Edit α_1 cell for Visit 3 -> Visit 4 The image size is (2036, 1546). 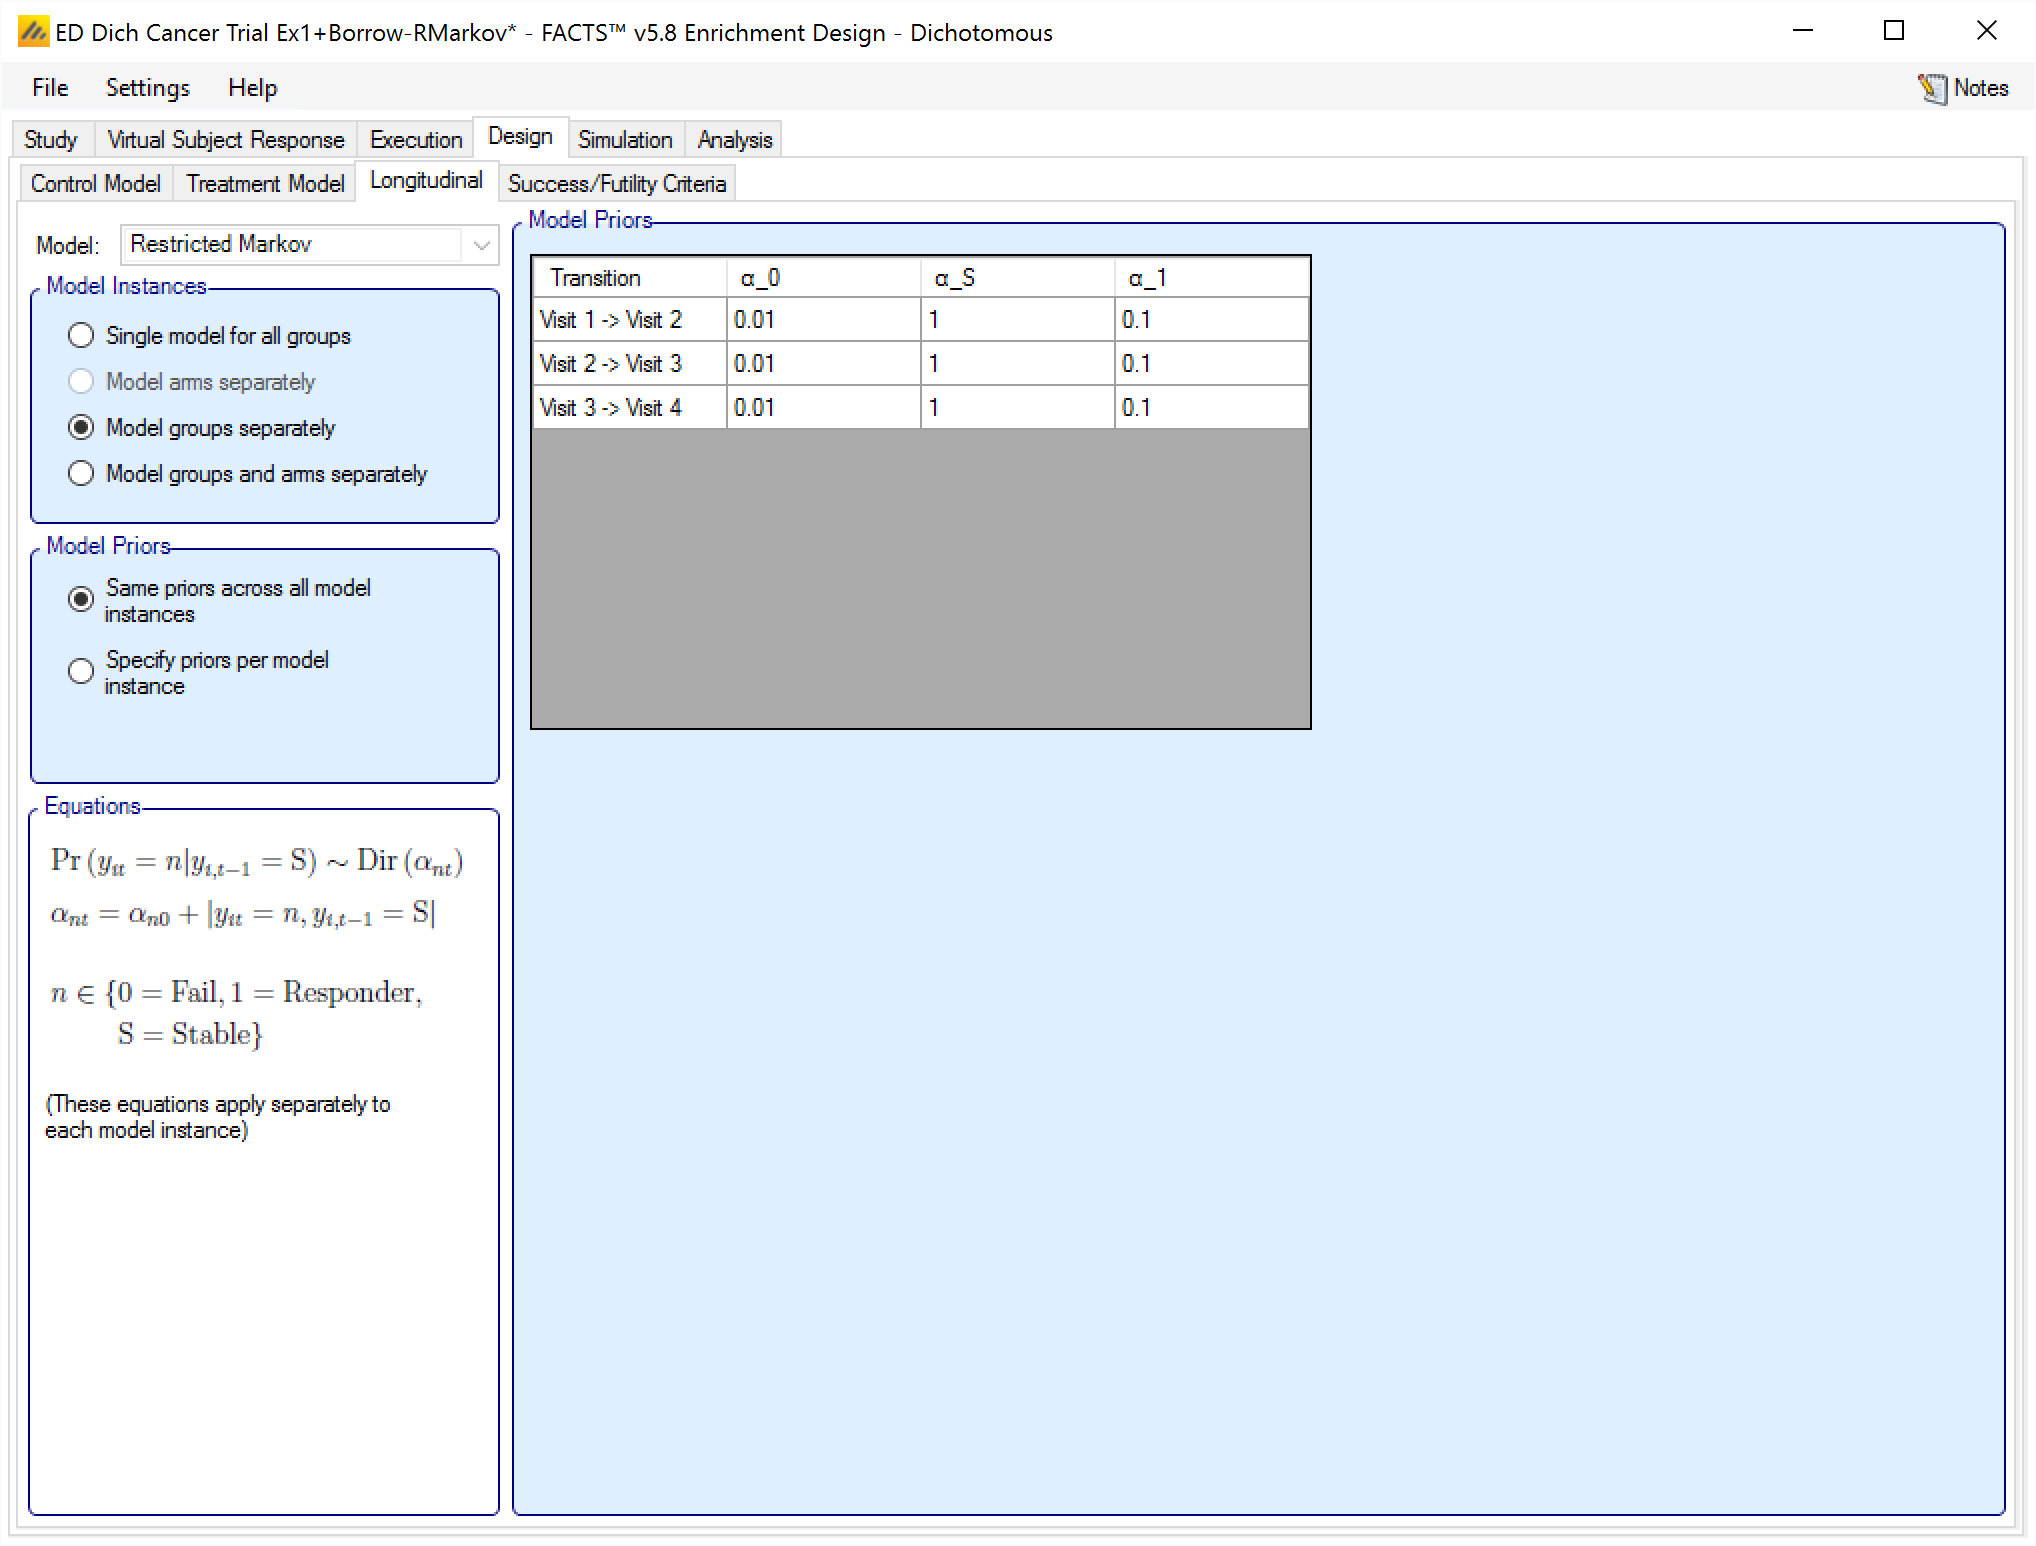[1210, 408]
